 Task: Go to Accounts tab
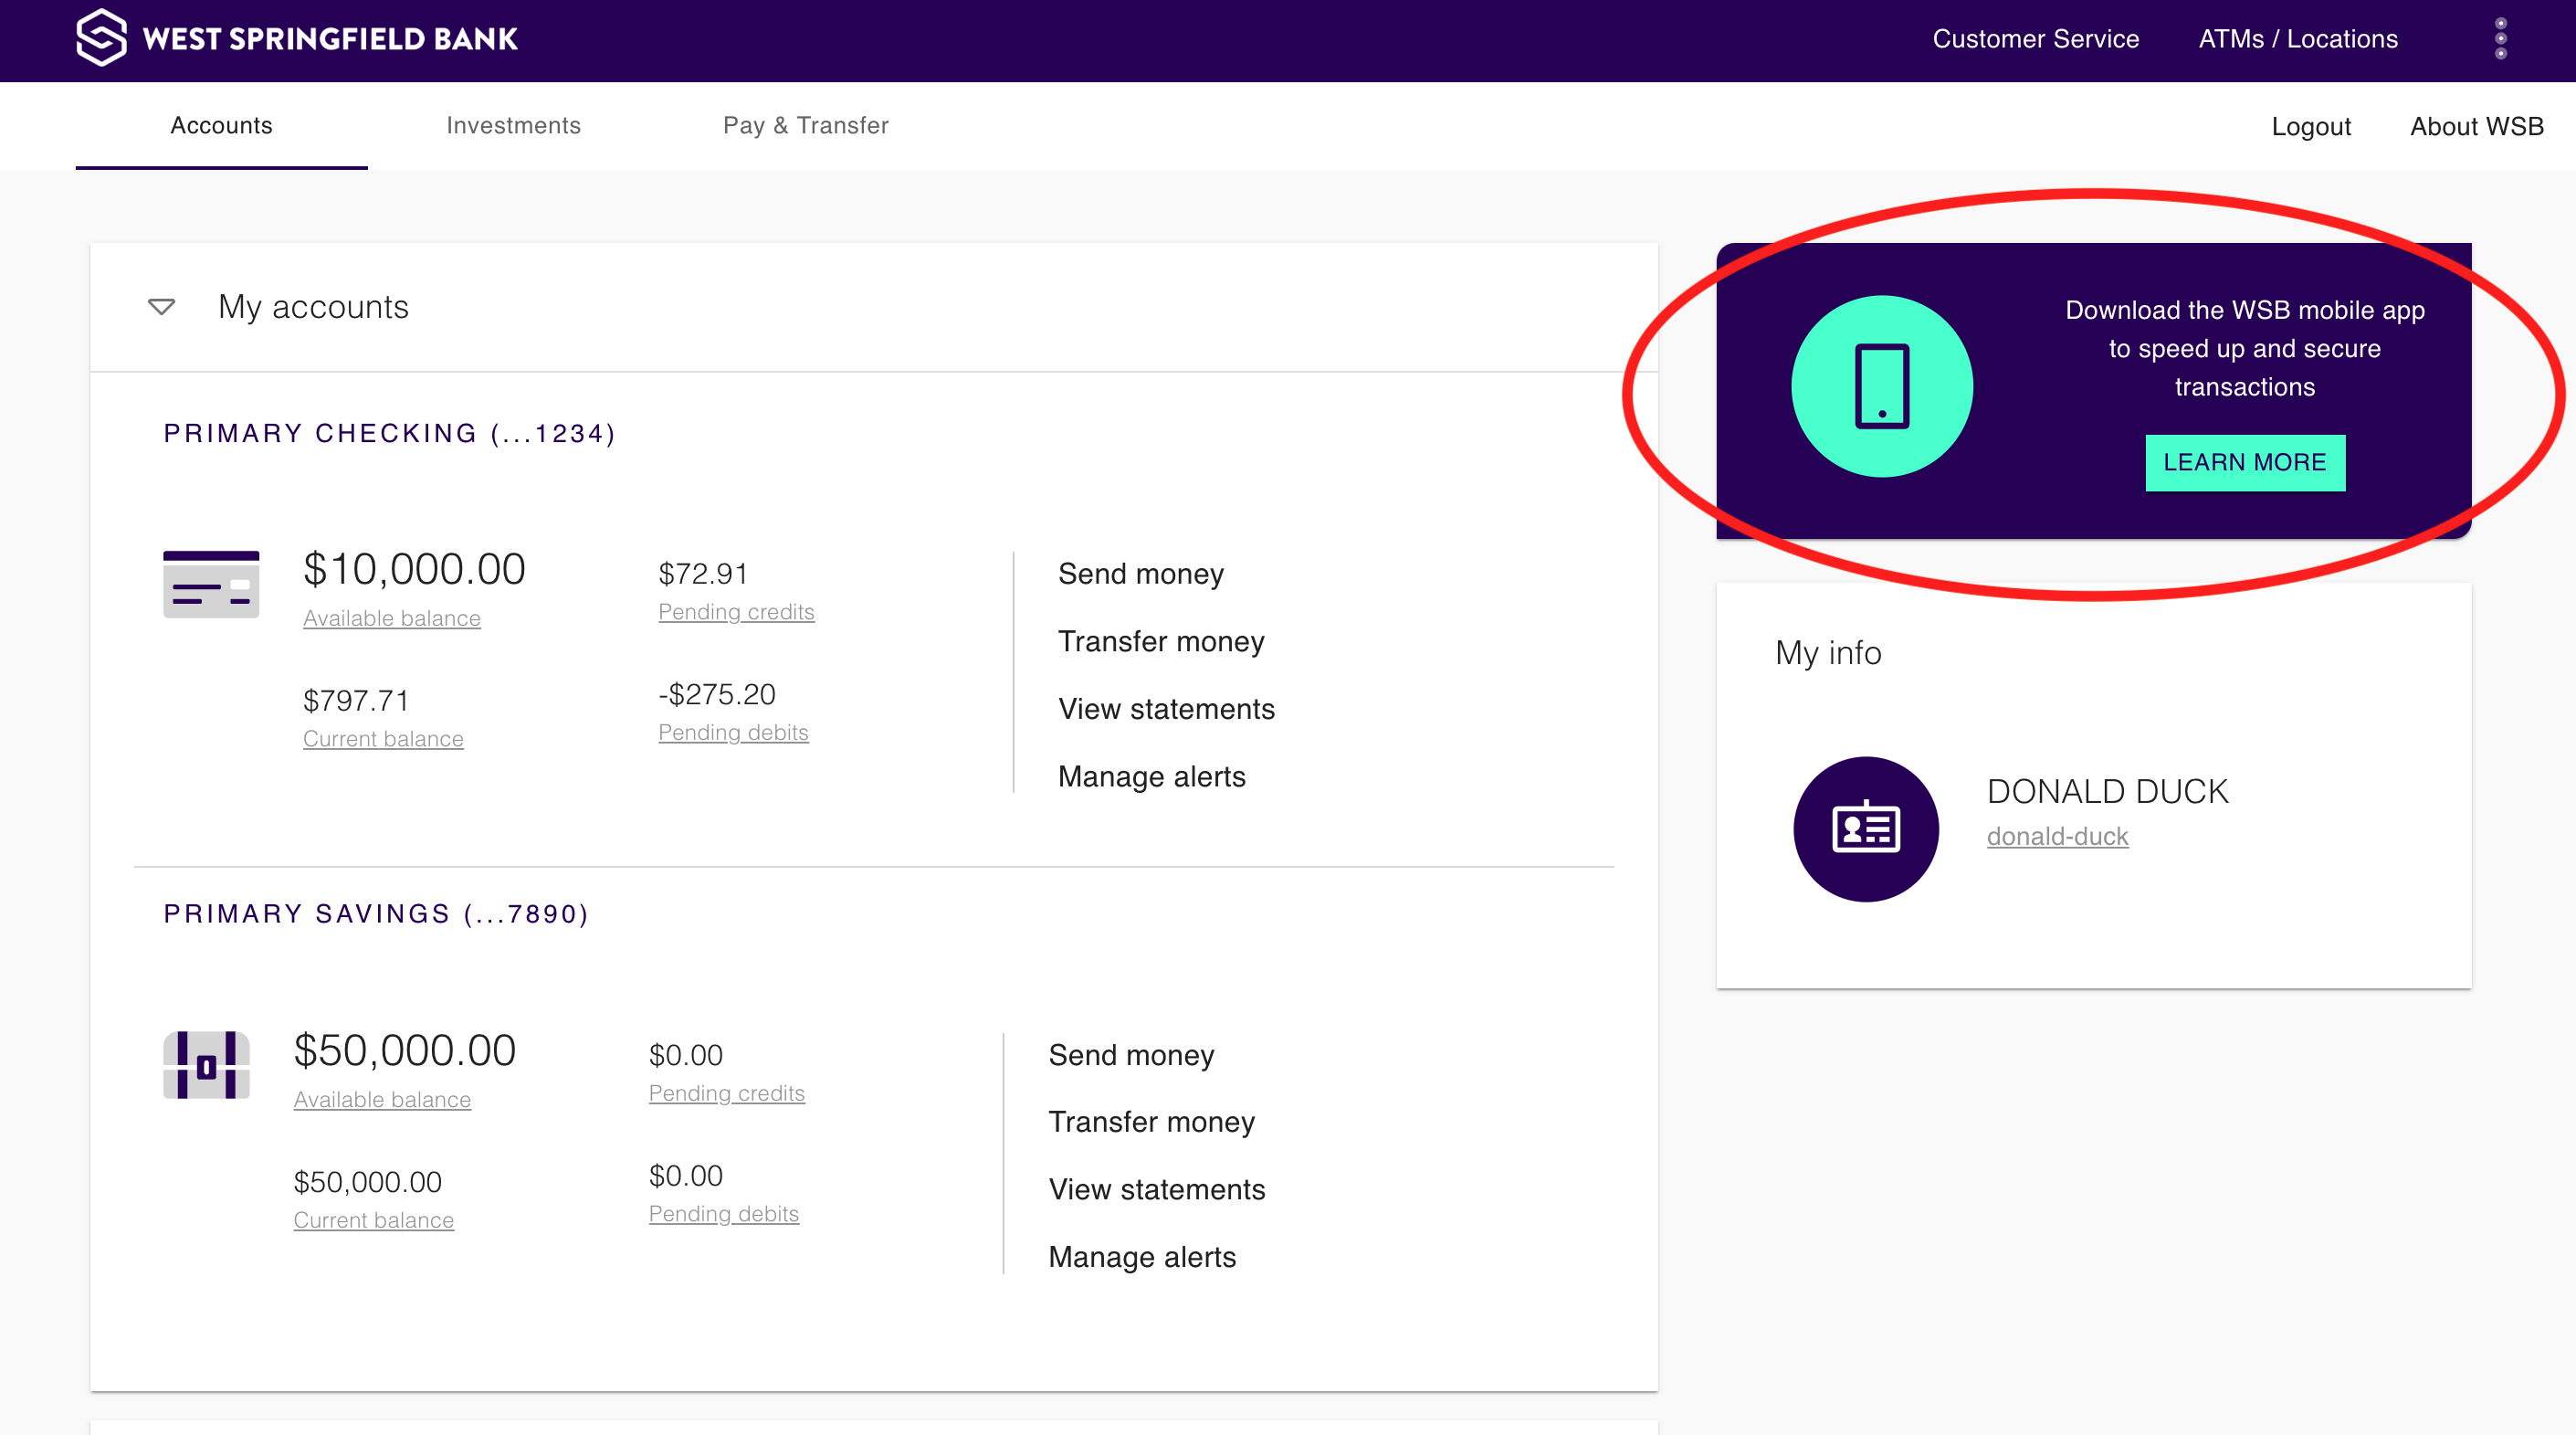(220, 126)
